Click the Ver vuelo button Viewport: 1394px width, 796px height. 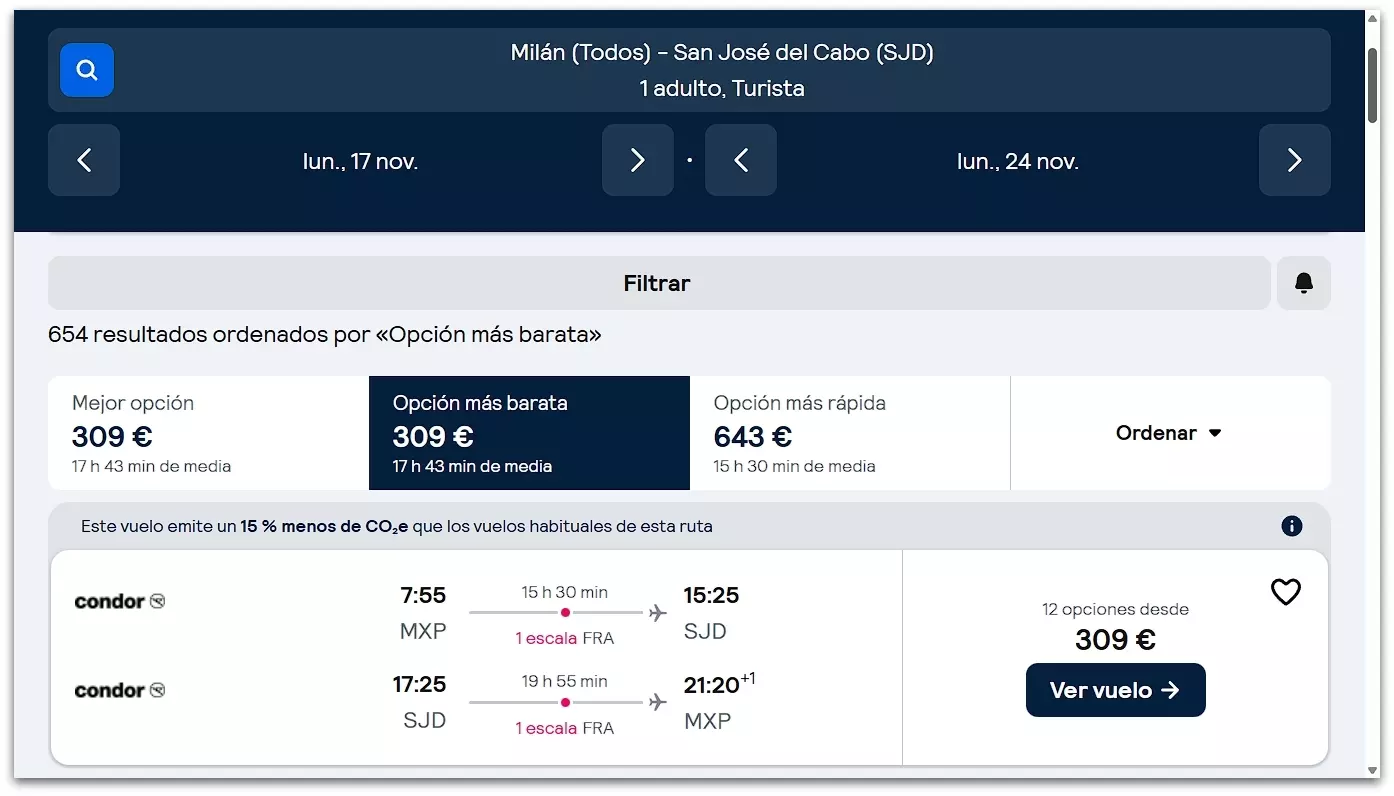point(1115,690)
